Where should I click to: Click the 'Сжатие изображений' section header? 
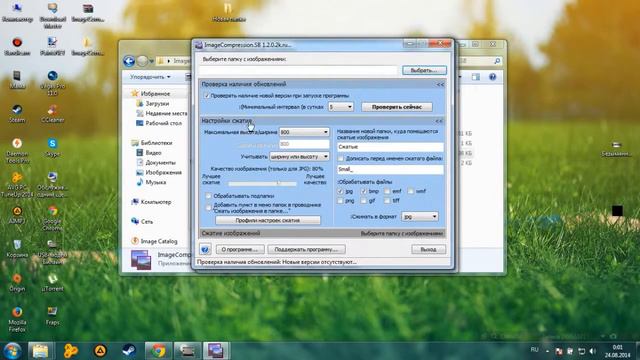[231, 233]
